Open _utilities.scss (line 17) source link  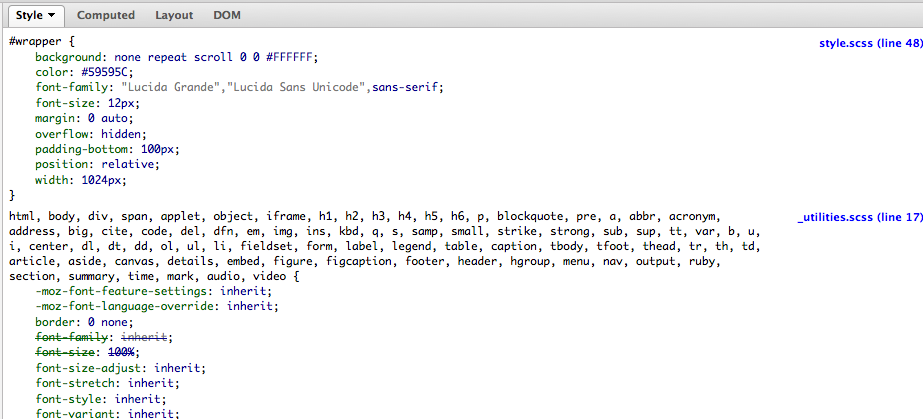click(x=859, y=217)
